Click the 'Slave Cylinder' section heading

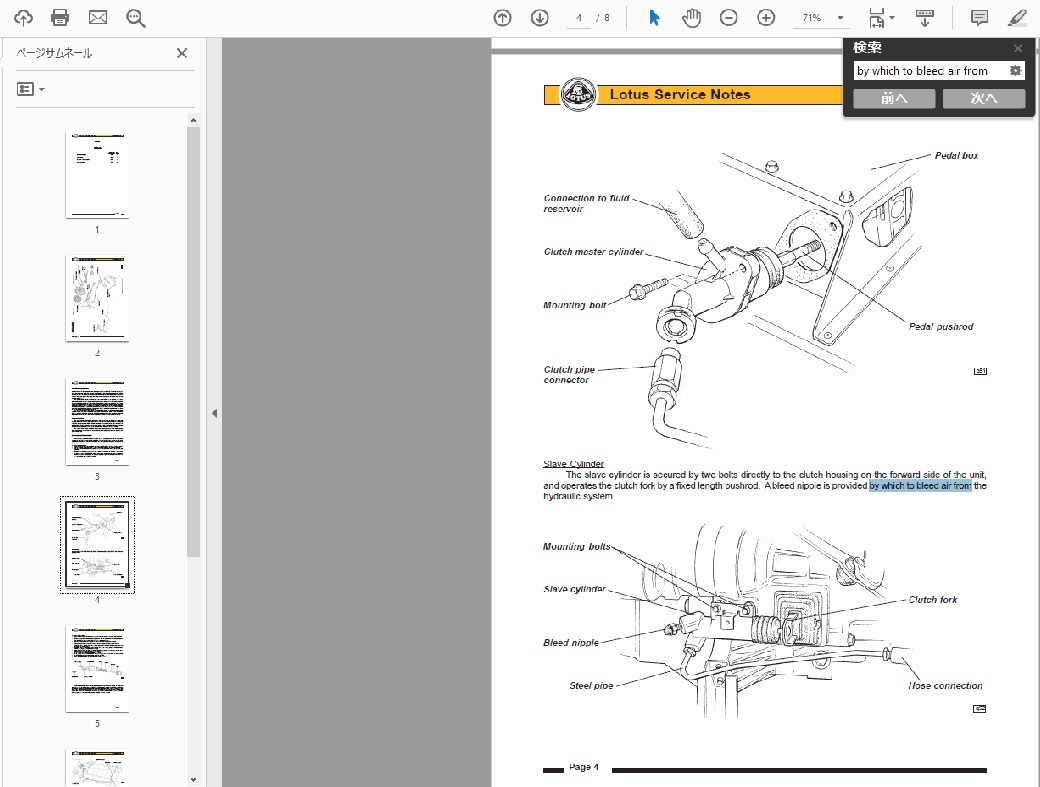click(574, 463)
